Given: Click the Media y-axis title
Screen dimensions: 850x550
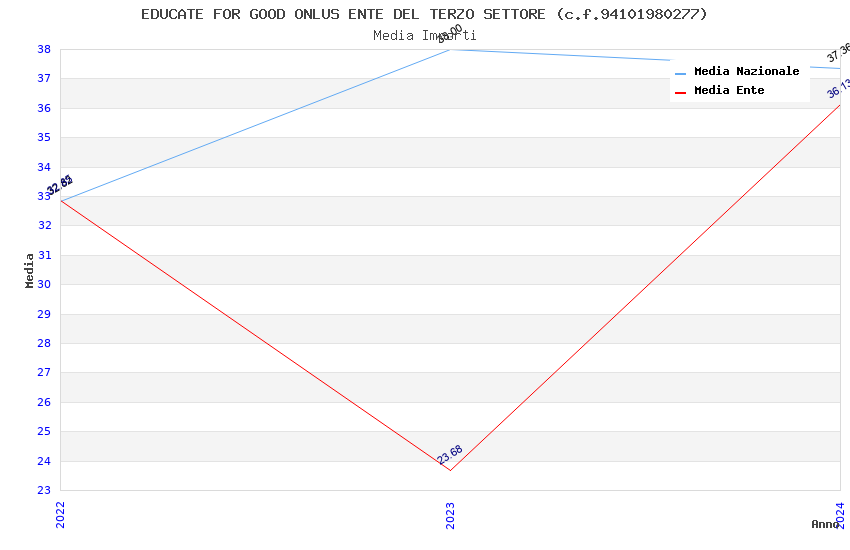Looking at the screenshot, I should (x=29, y=270).
